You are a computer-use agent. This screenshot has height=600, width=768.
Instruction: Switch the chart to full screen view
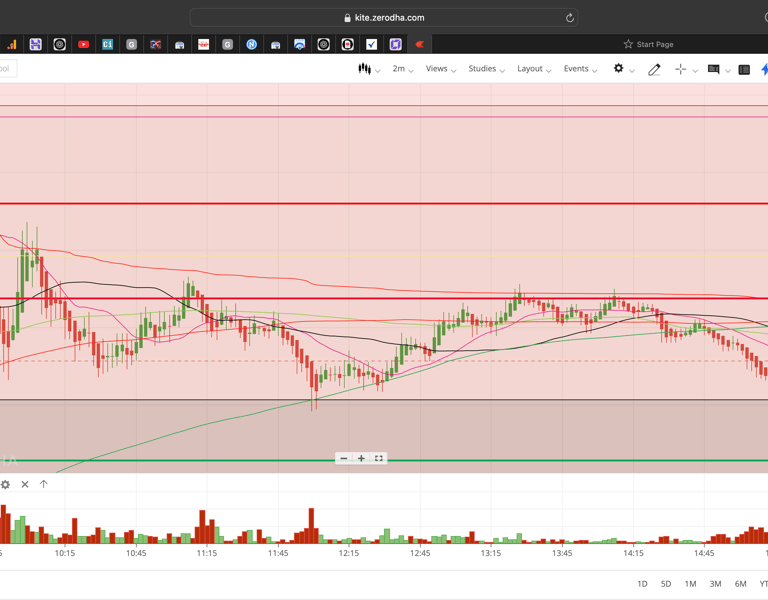[x=379, y=458]
